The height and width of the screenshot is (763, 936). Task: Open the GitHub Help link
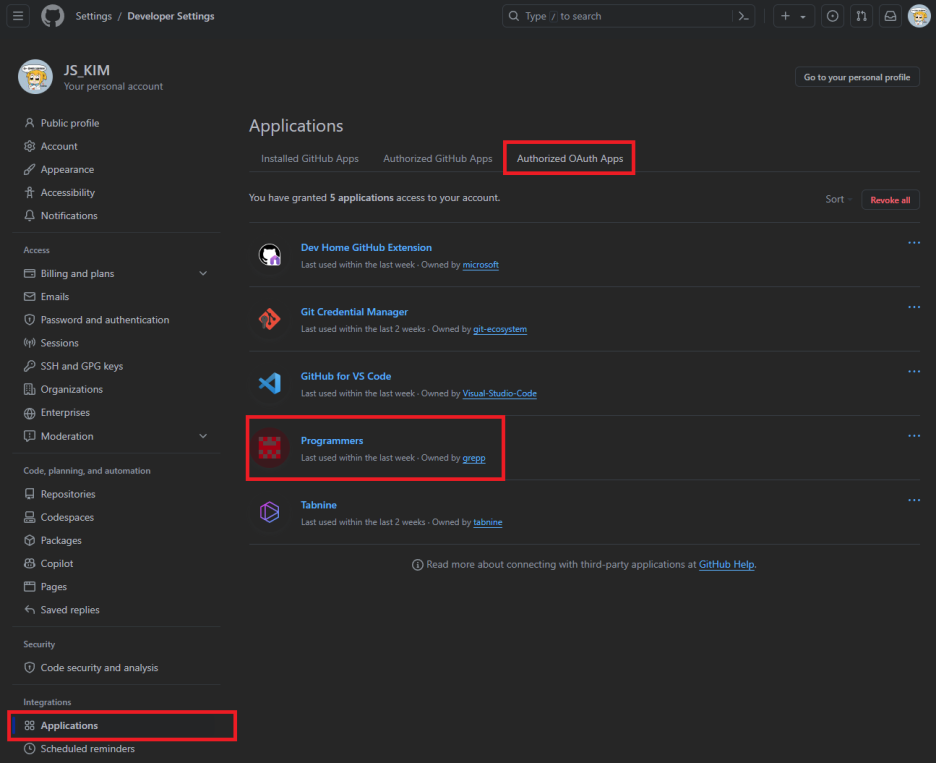pos(726,565)
